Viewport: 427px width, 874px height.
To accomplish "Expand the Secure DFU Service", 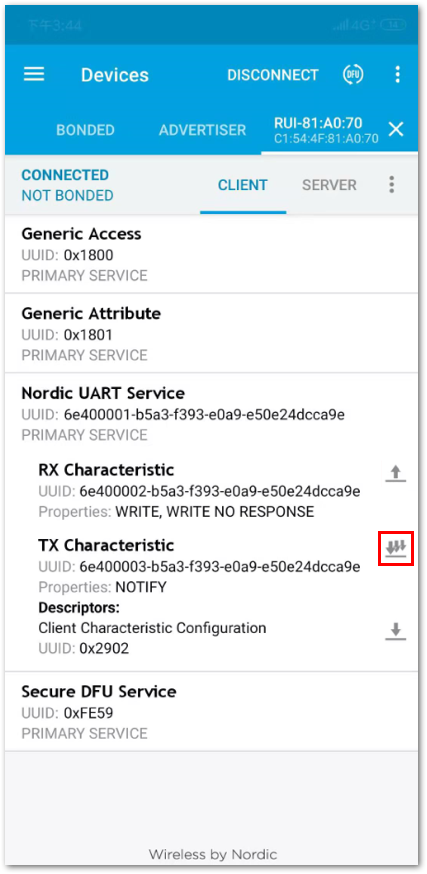I will [211, 711].
